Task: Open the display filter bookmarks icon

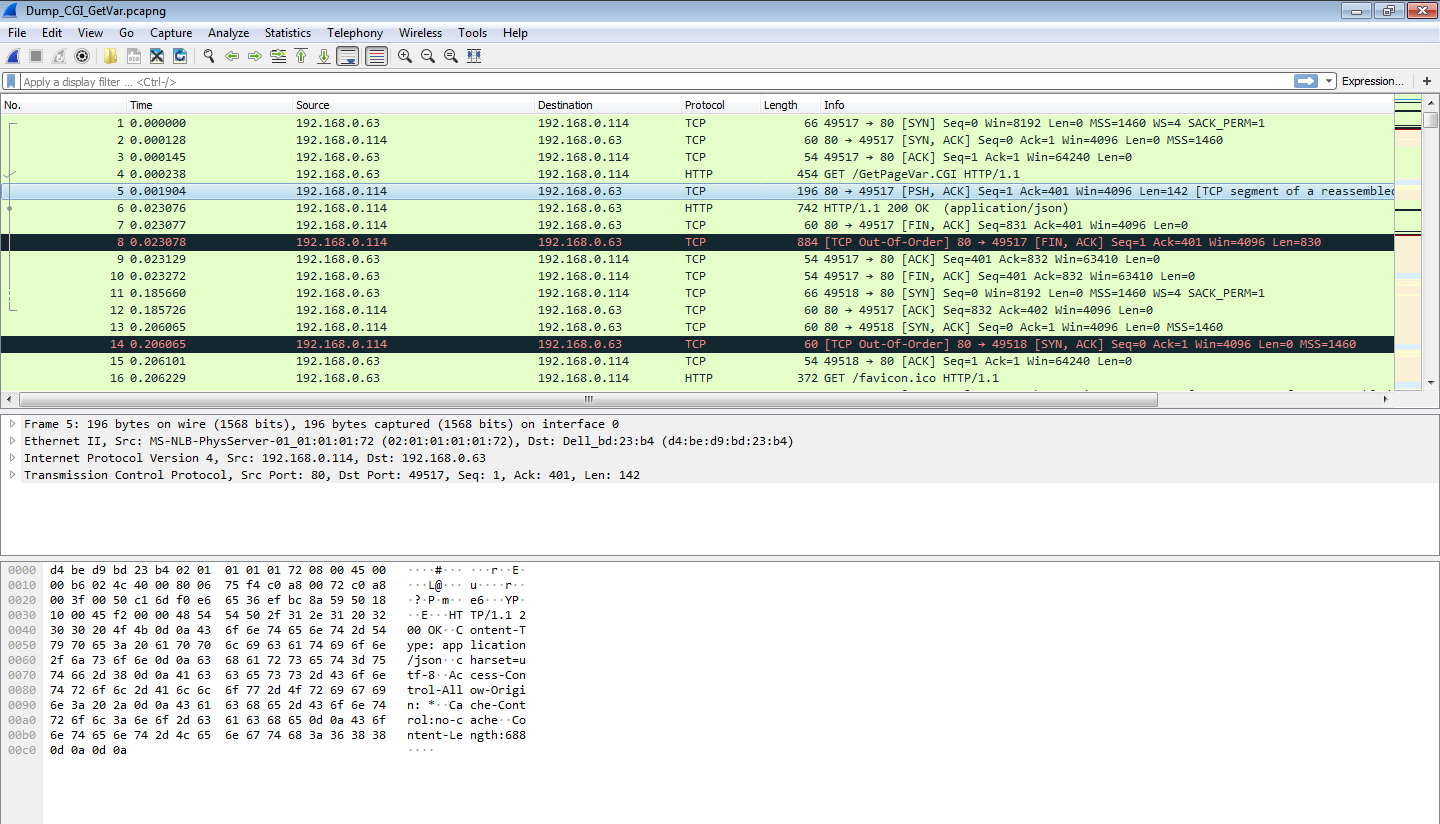Action: 11,81
